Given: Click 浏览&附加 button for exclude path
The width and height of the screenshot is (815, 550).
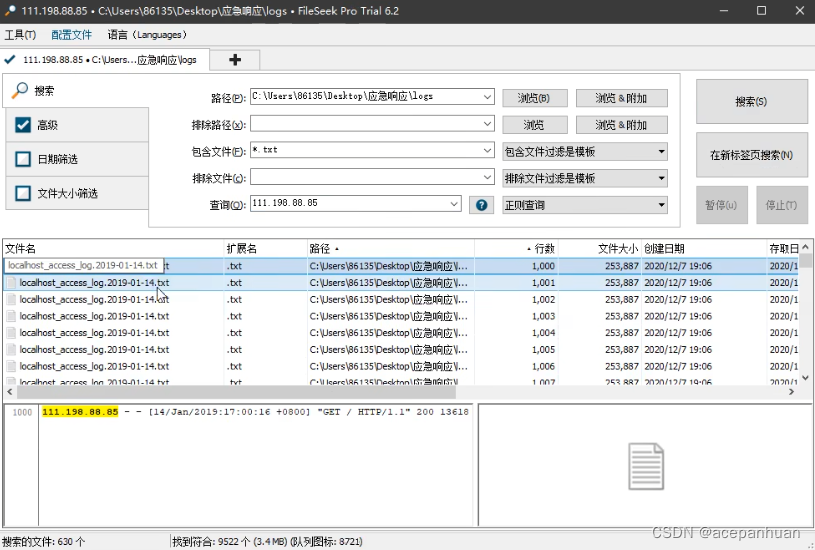Looking at the screenshot, I should [x=622, y=125].
